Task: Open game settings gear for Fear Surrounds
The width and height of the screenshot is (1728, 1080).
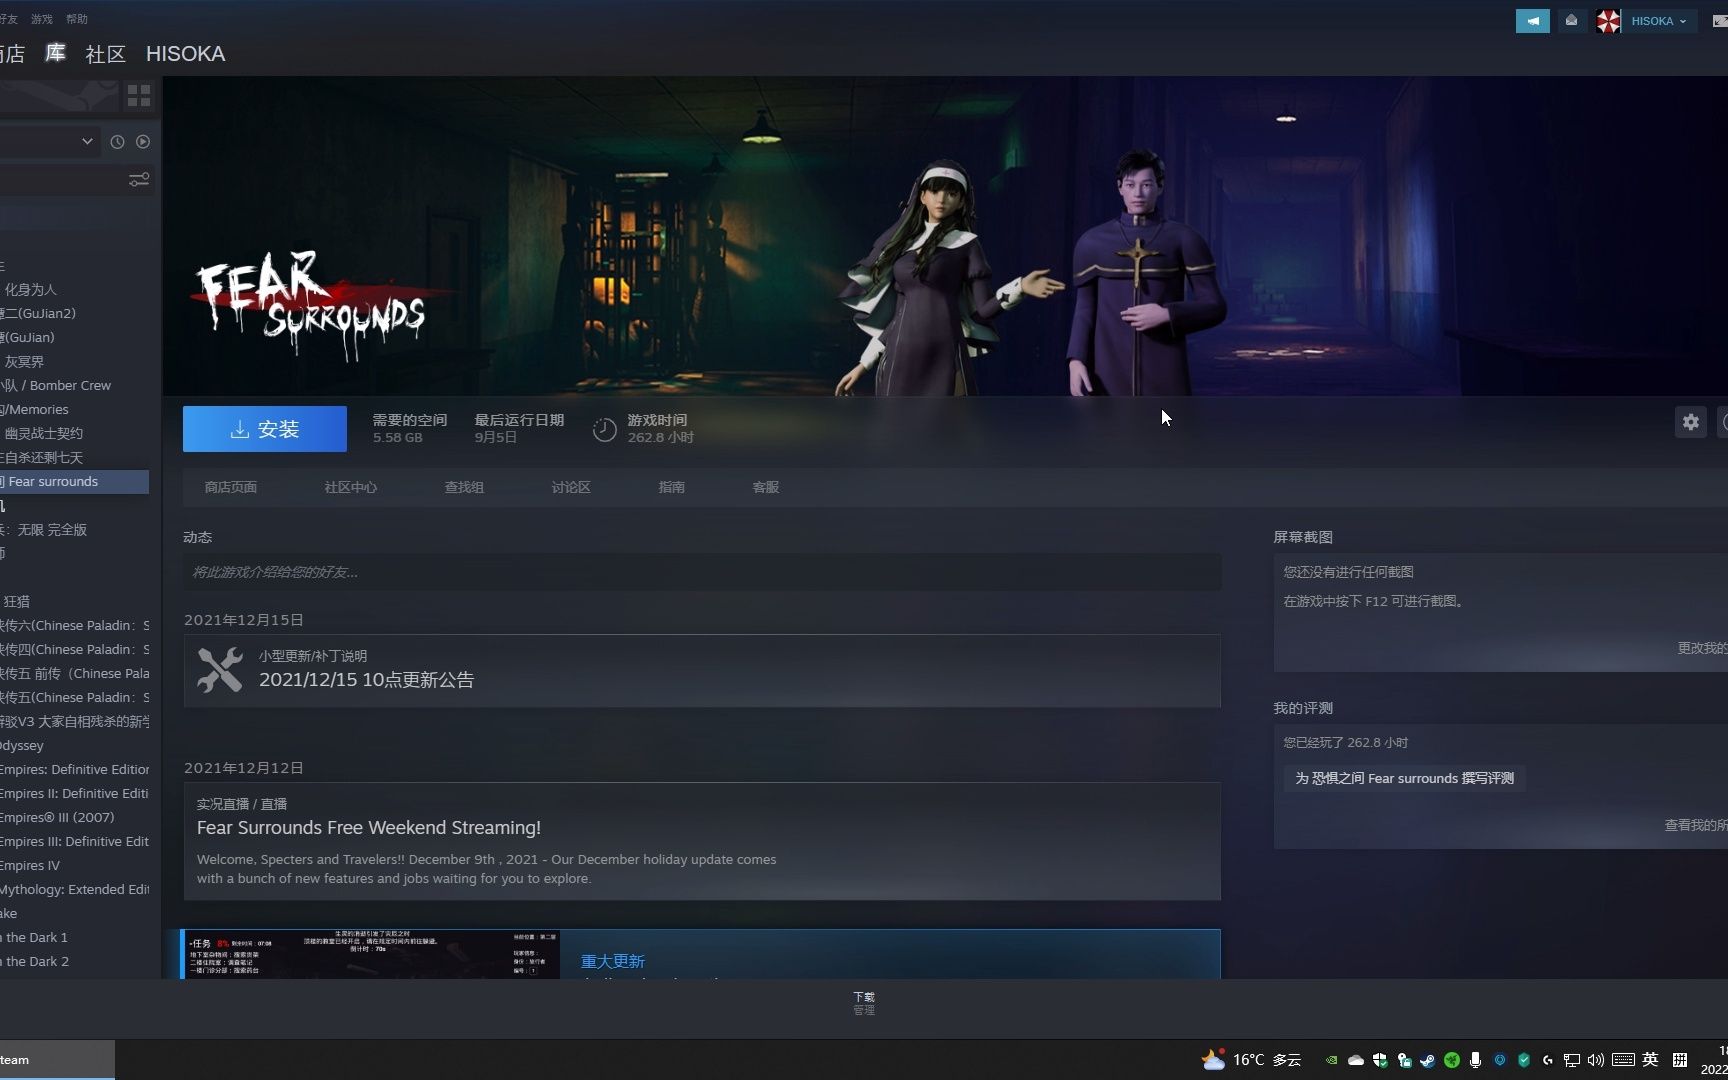Action: pos(1691,422)
